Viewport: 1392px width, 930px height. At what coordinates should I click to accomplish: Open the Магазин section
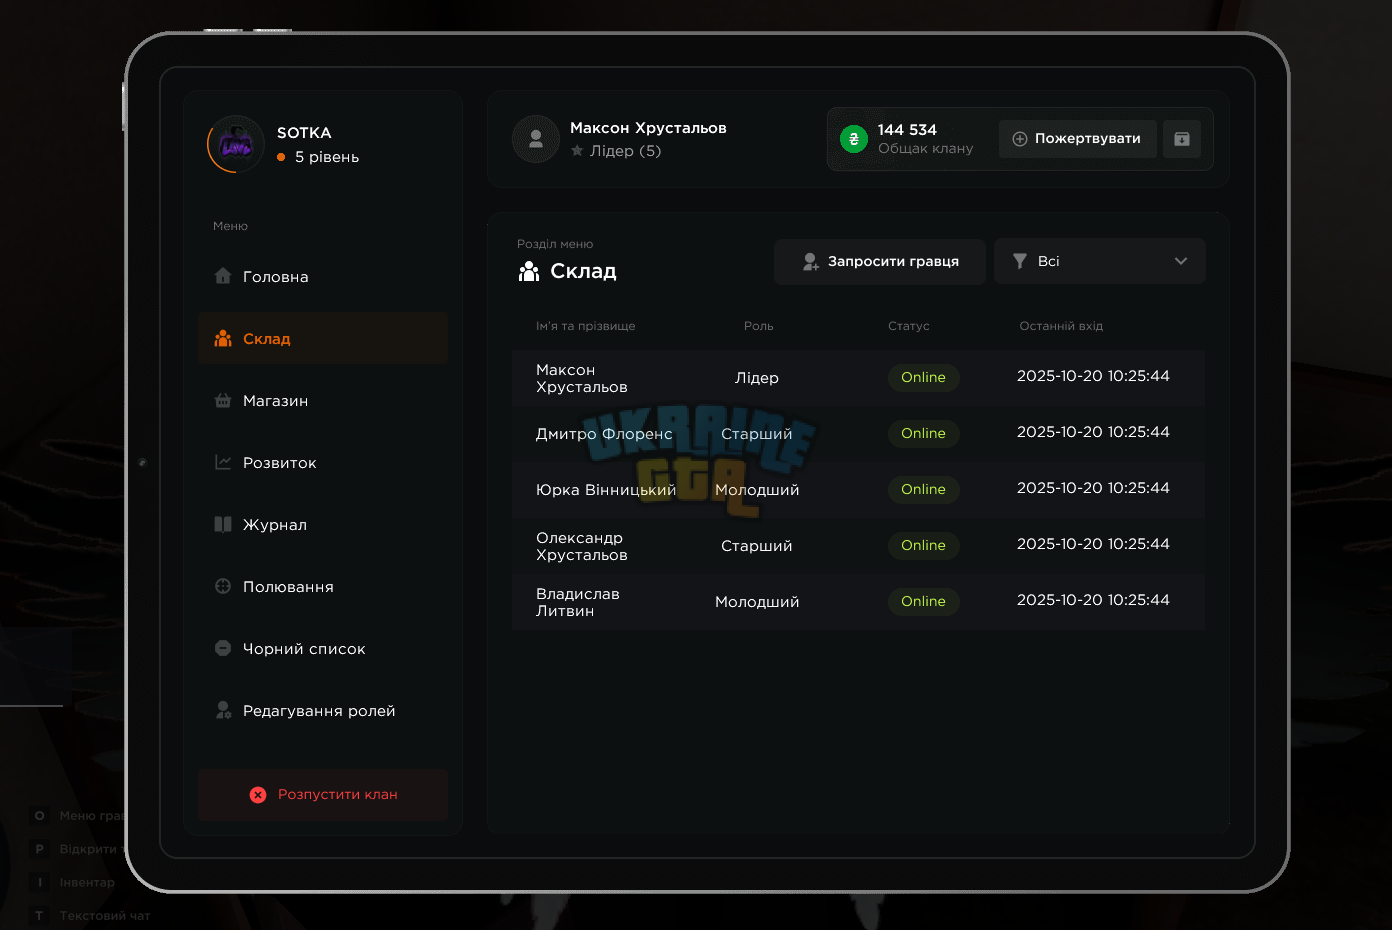tap(323, 400)
